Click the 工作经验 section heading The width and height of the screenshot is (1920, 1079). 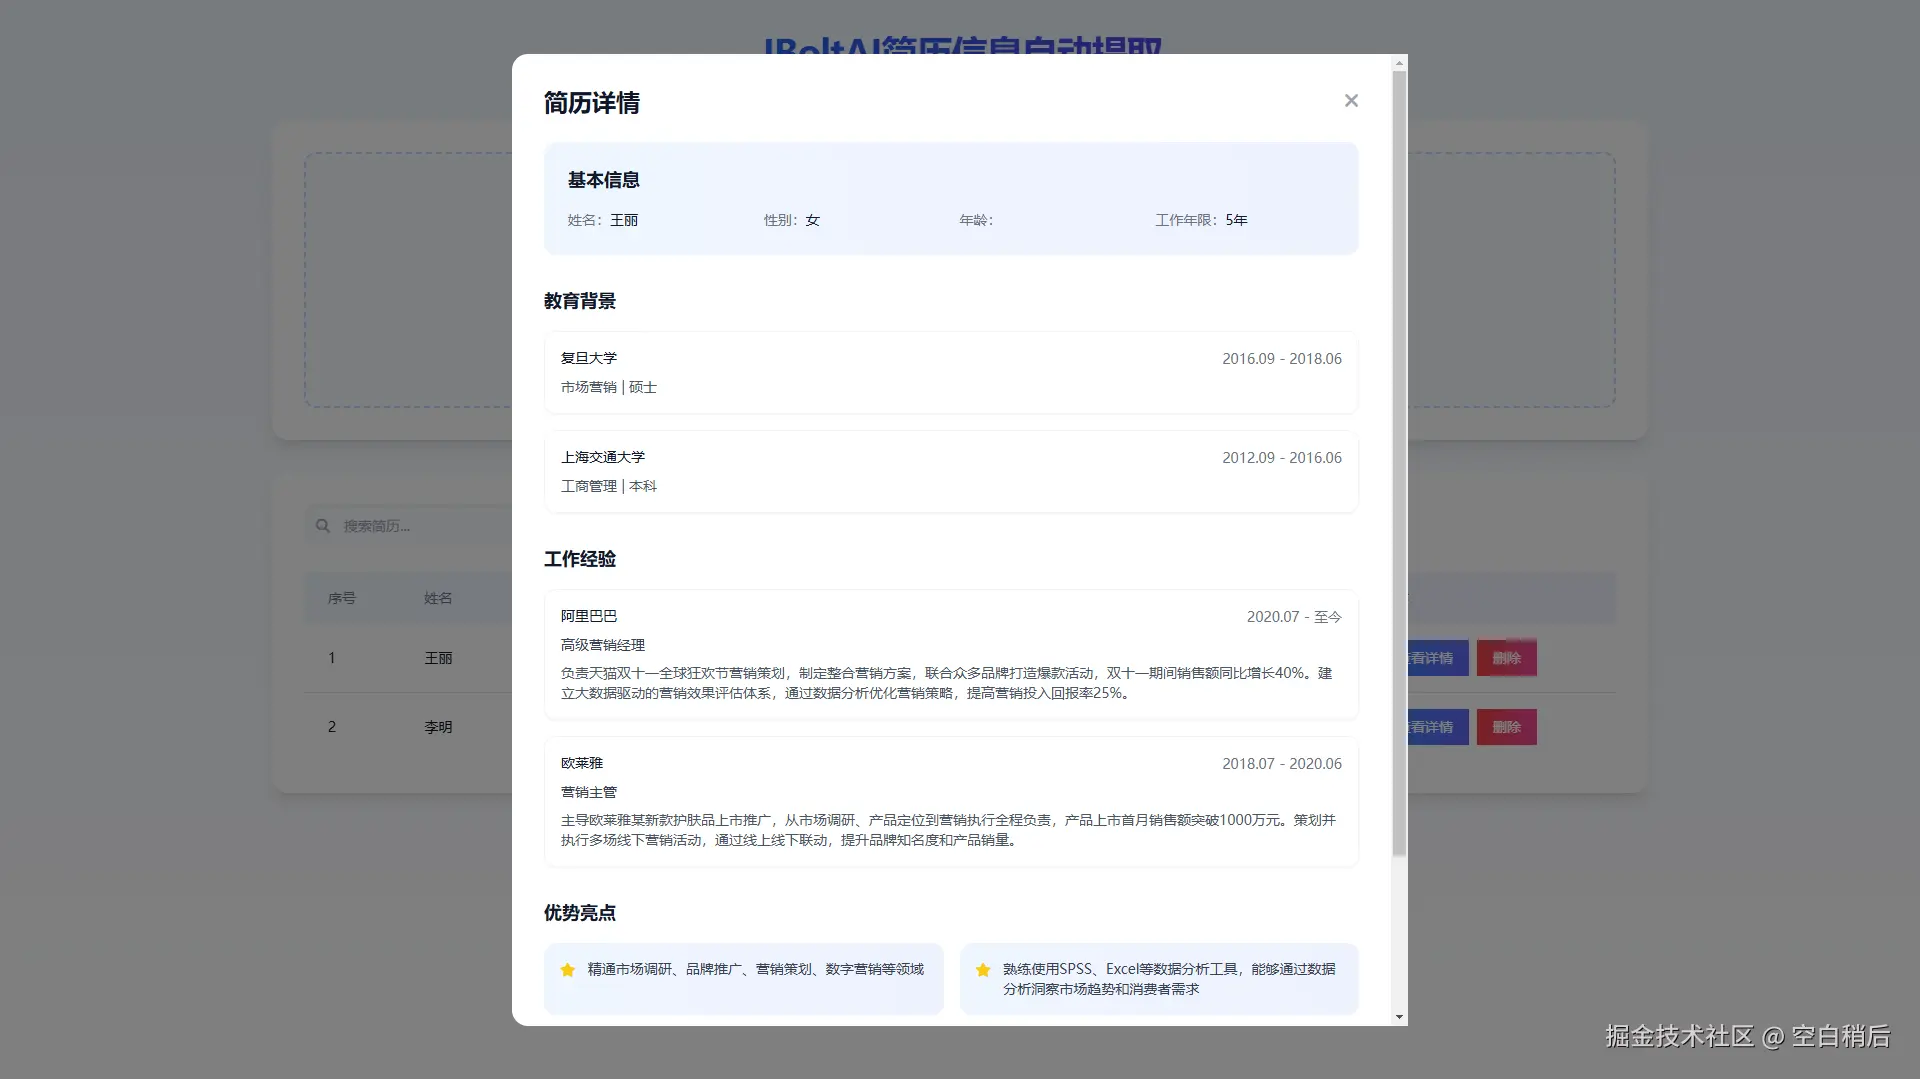580,559
